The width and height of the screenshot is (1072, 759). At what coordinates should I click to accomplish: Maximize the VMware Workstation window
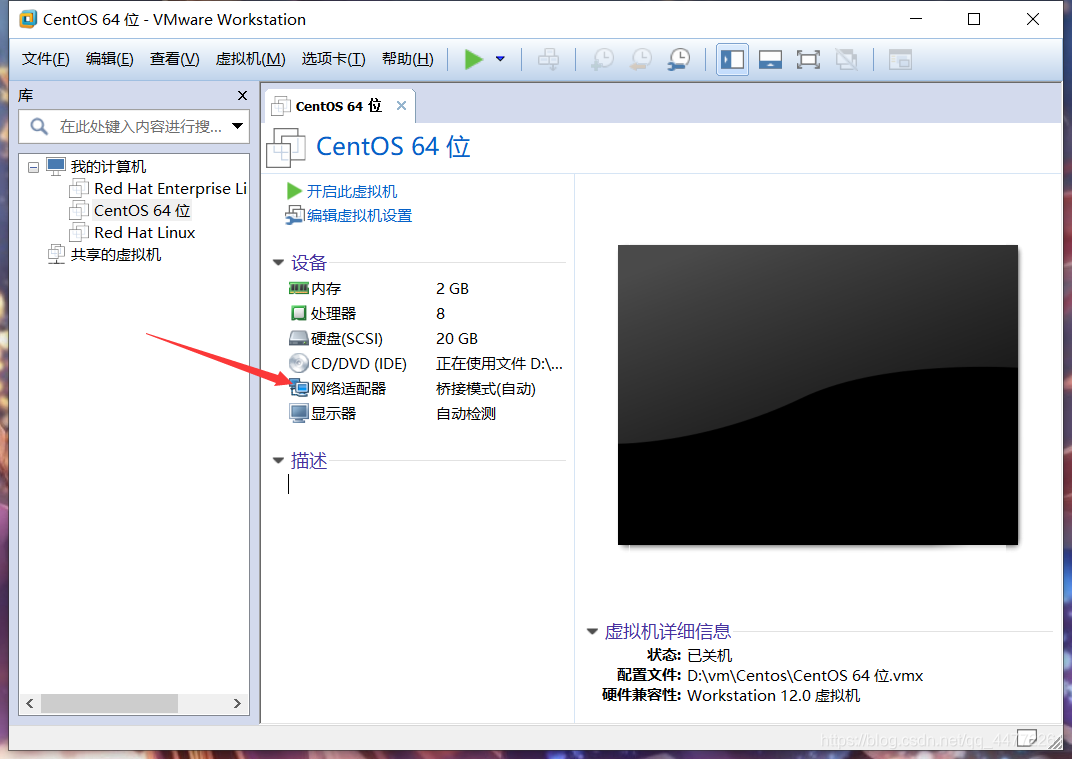pyautogui.click(x=974, y=19)
